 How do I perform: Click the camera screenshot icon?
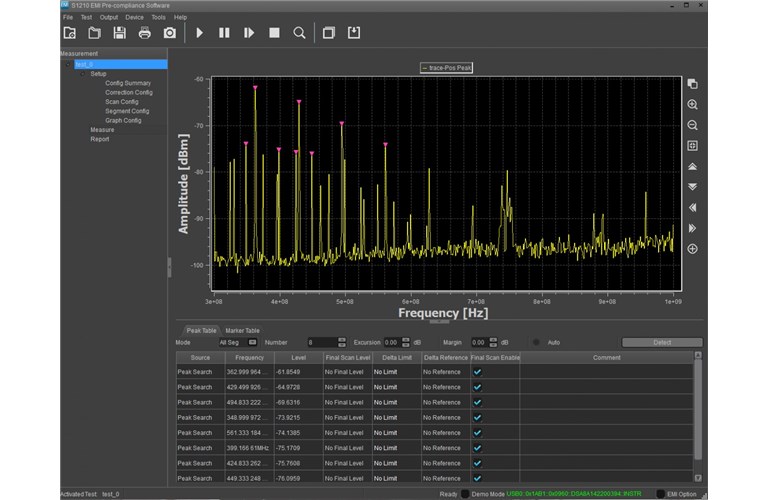(x=170, y=33)
